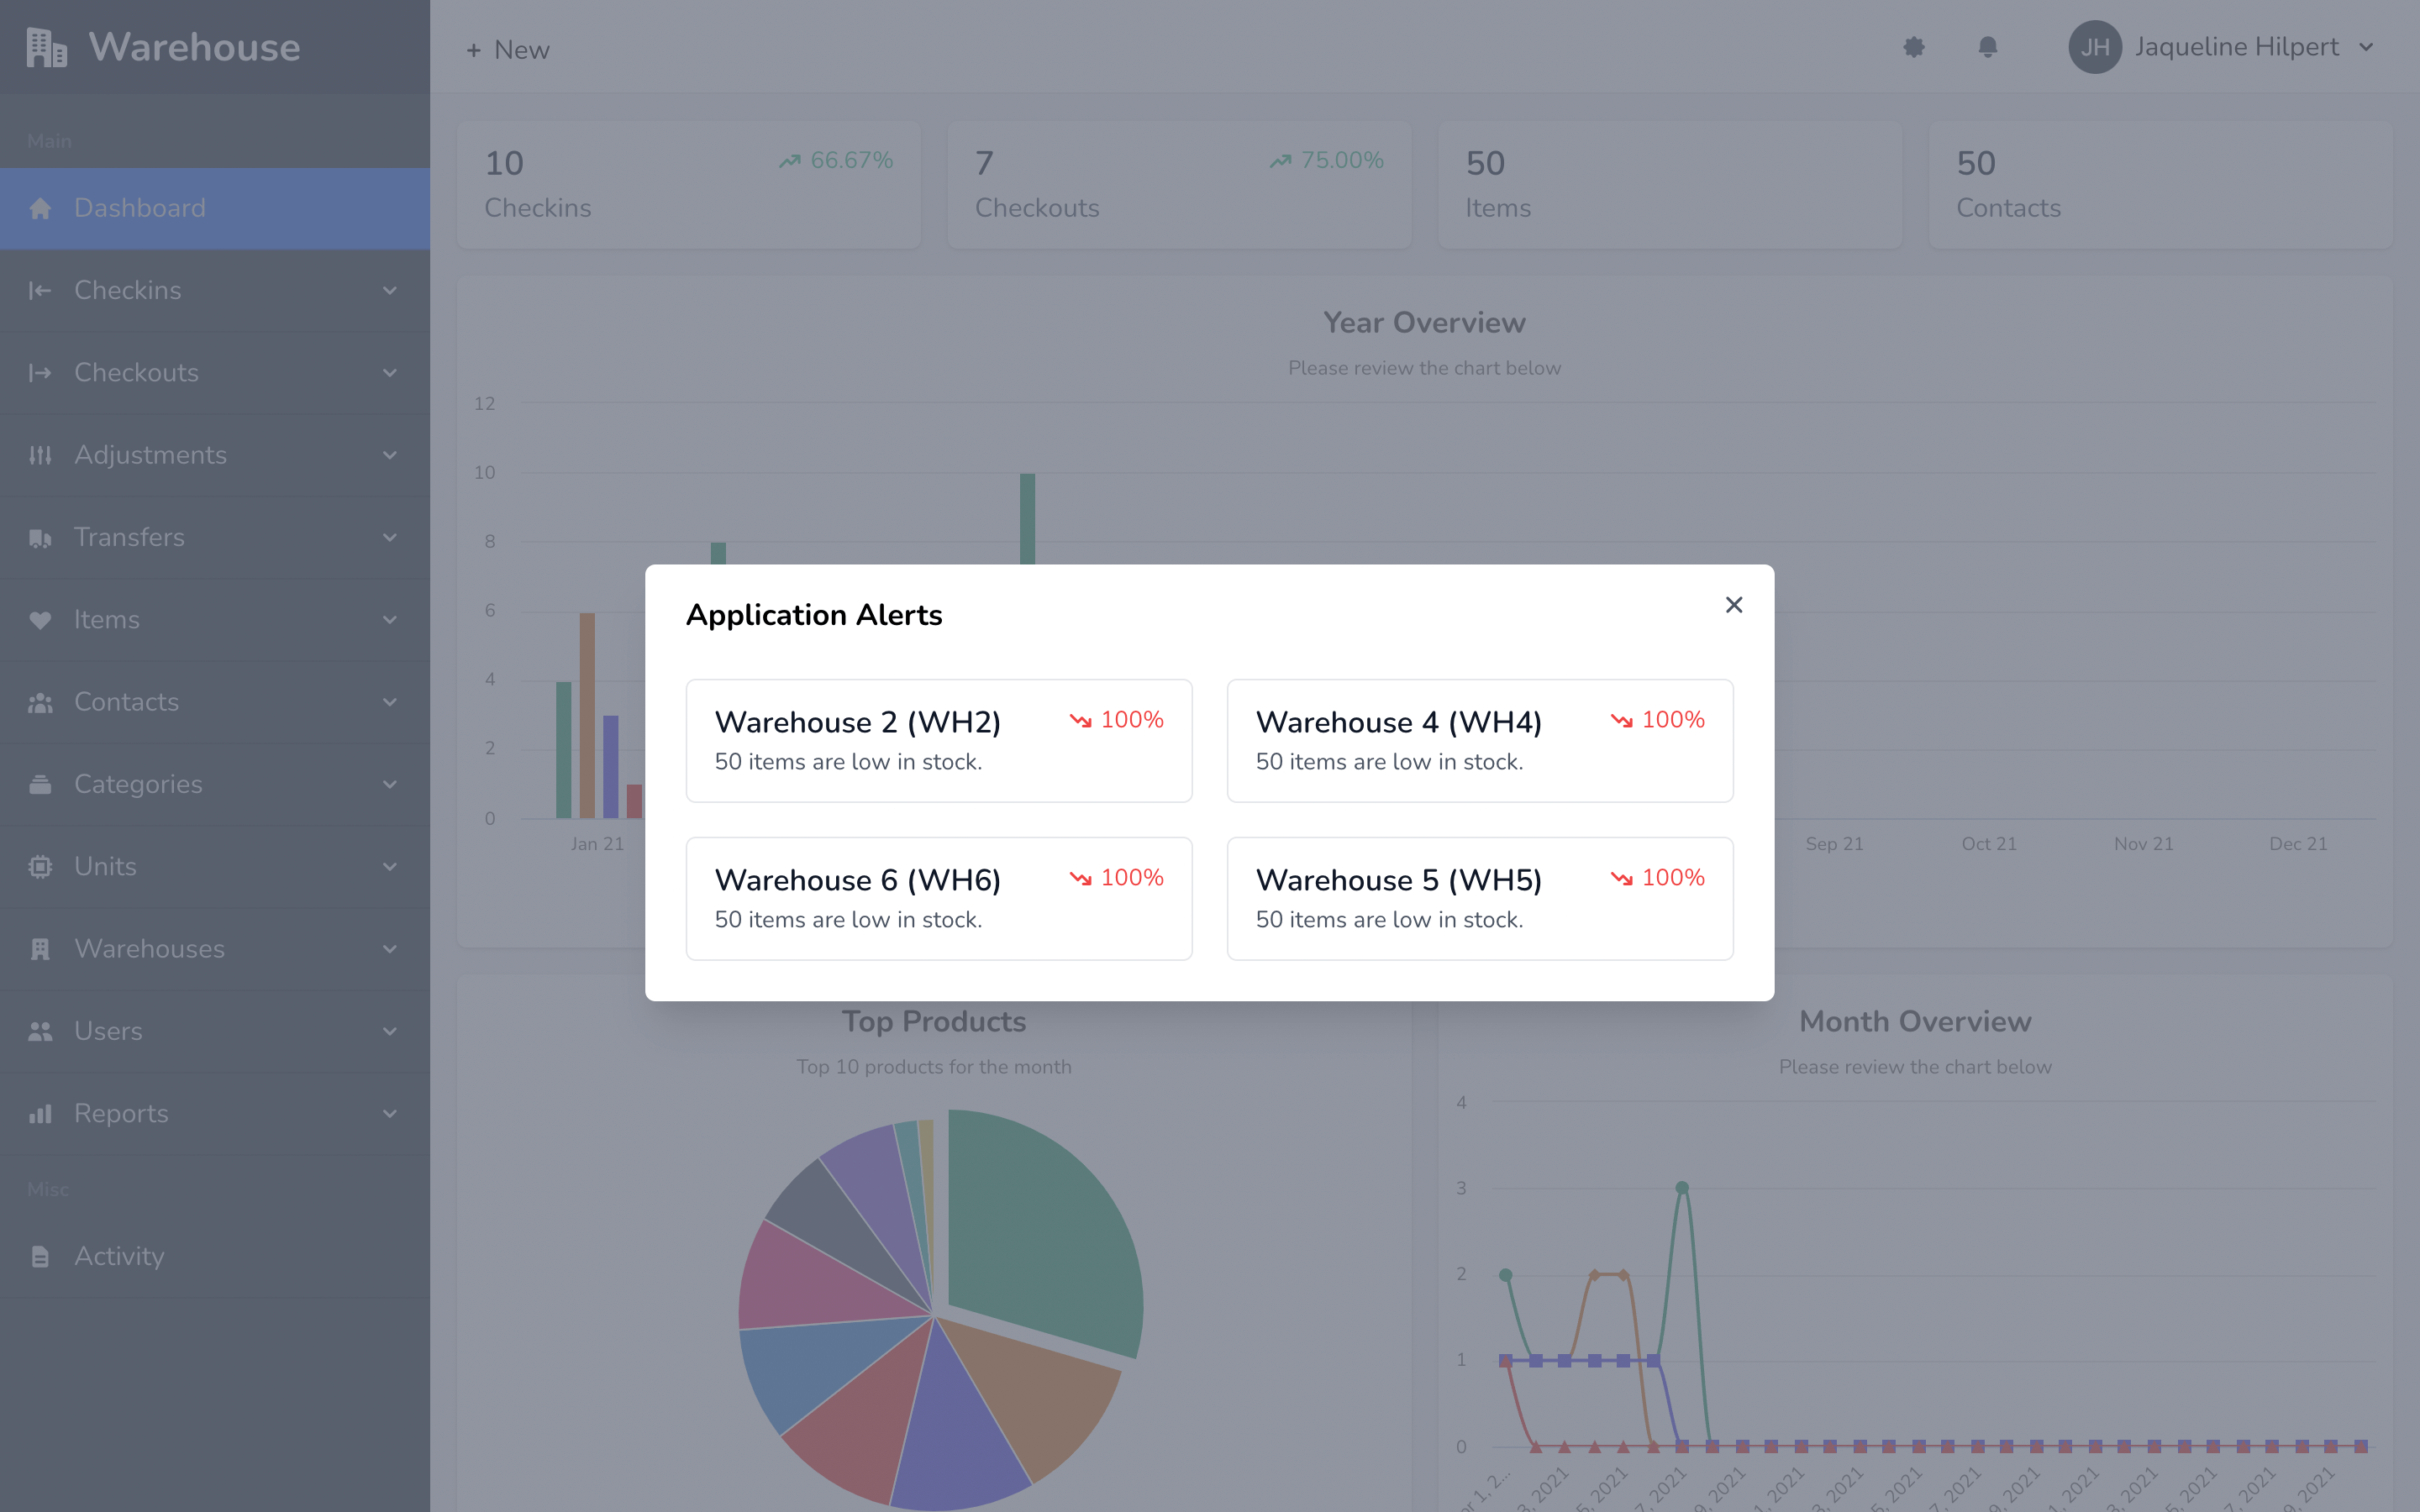
Task: Expand the Checkins menu chevron
Action: pos(390,291)
